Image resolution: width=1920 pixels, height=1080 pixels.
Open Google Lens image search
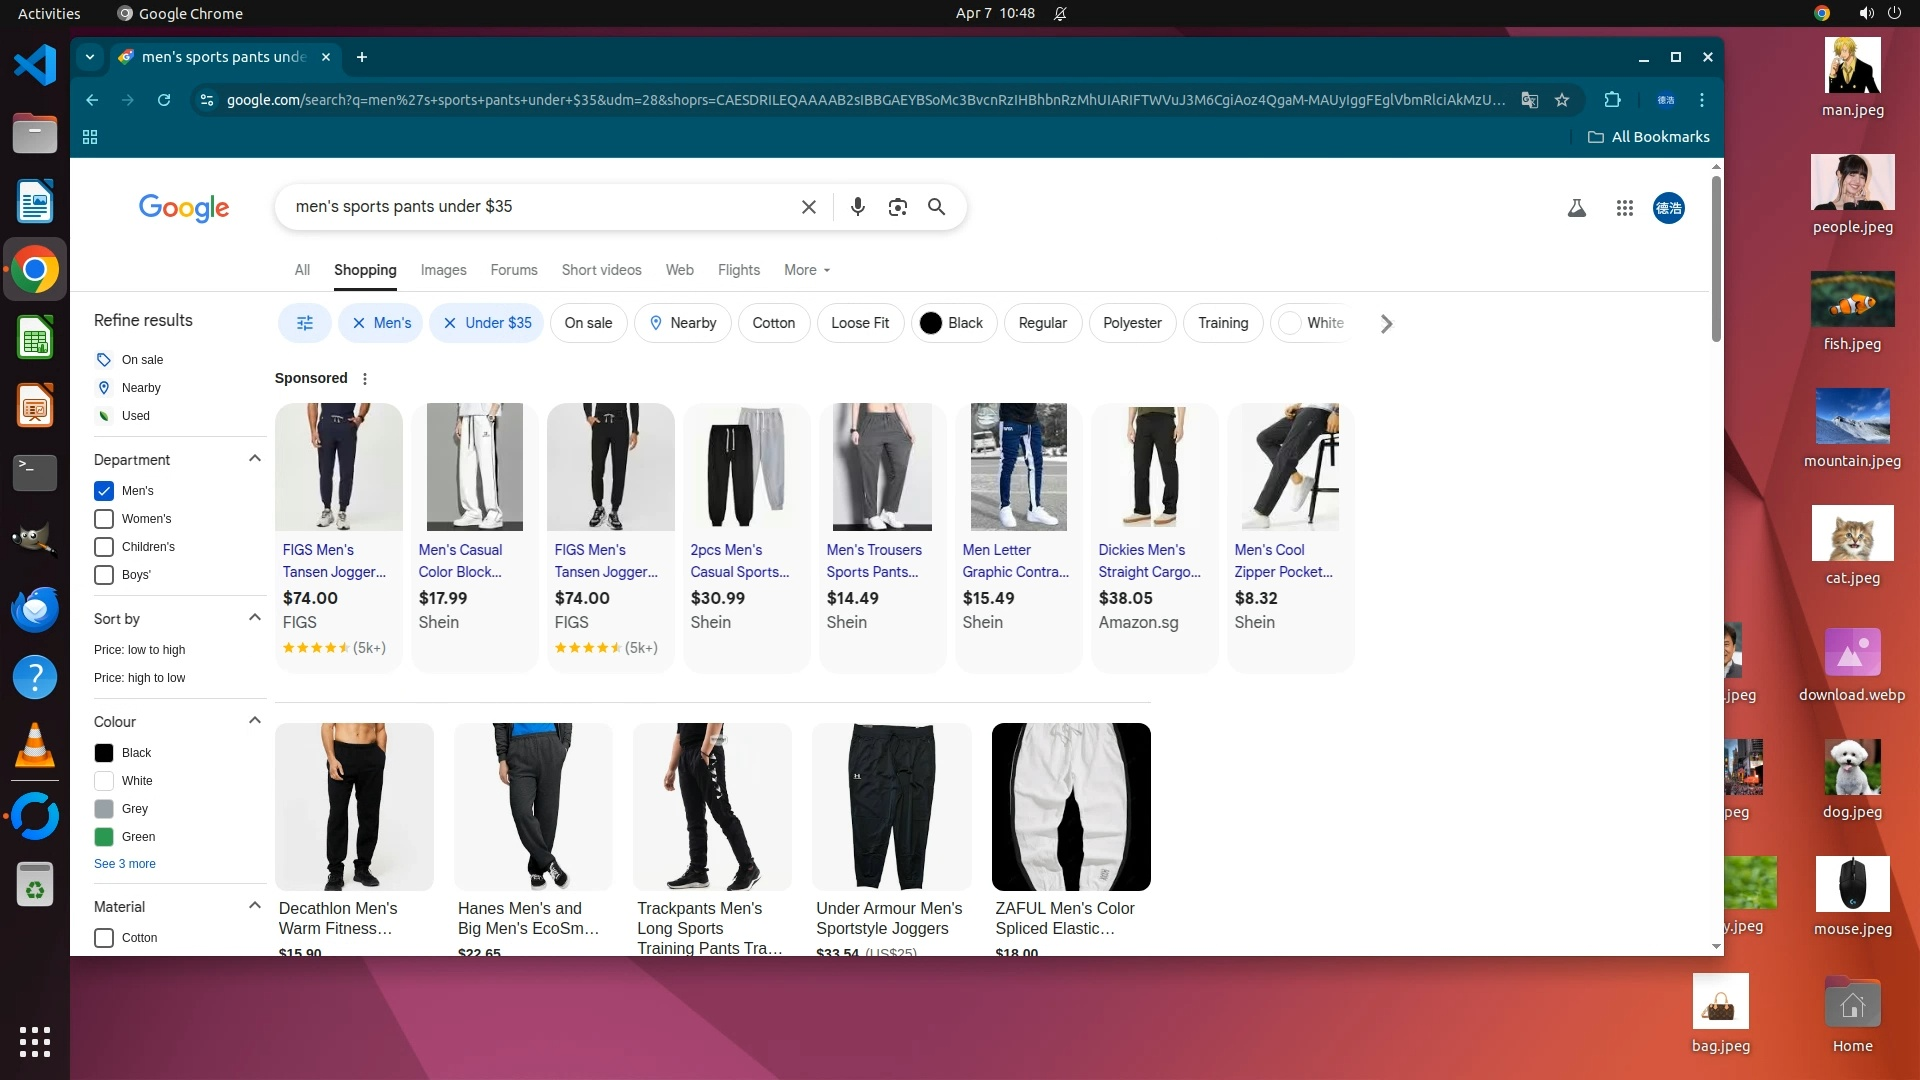[897, 207]
